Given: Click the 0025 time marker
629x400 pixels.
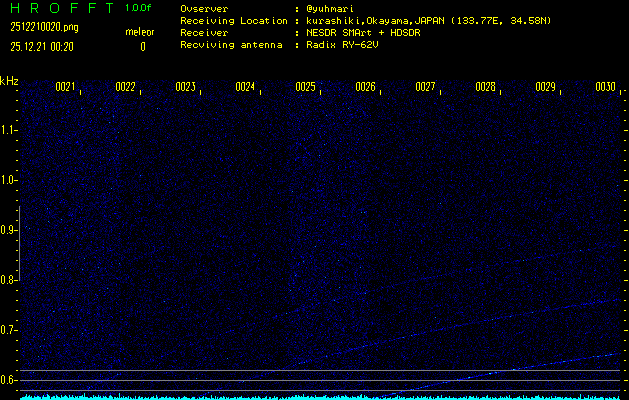Looking at the screenshot, I should coord(305,87).
